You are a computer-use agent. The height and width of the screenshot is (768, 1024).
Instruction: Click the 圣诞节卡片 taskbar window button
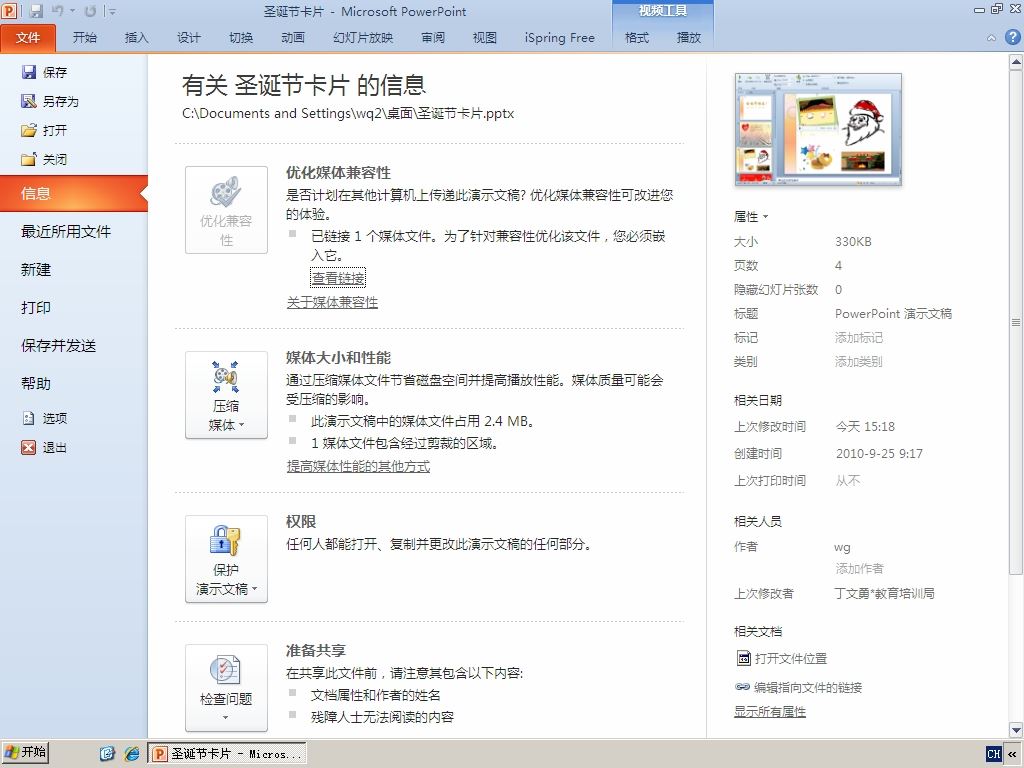(x=227, y=754)
